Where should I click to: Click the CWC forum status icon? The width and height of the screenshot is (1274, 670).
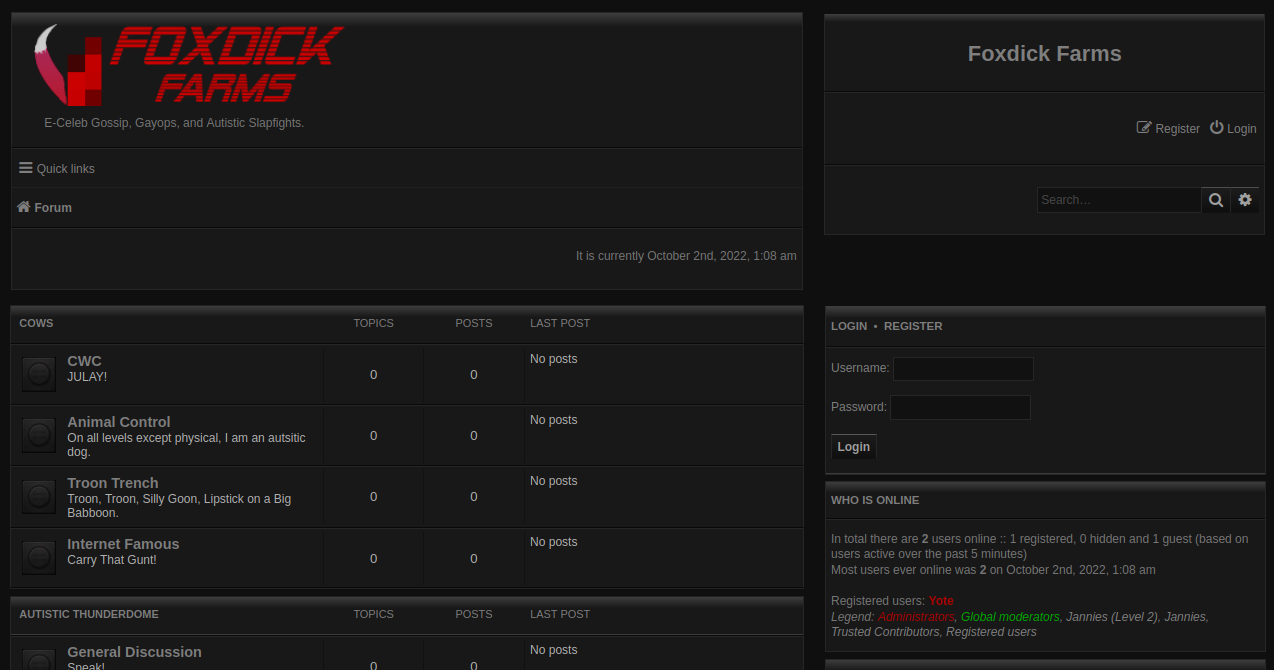(39, 374)
